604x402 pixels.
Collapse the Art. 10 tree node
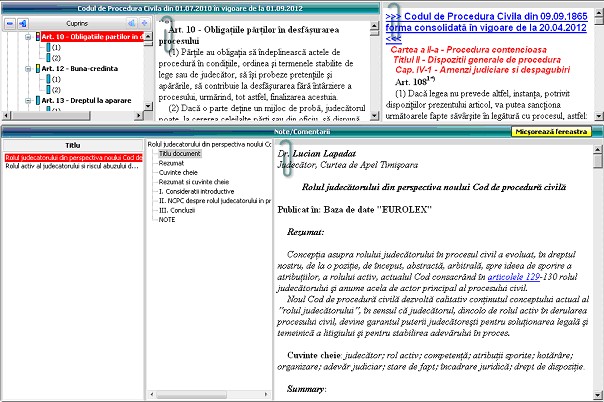[28, 37]
